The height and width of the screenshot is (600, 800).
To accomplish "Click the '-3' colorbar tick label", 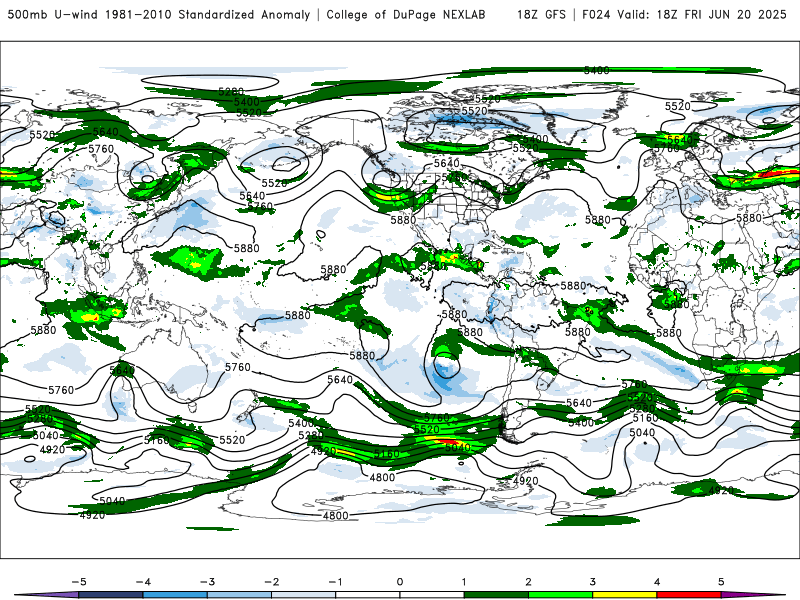I will [207, 582].
